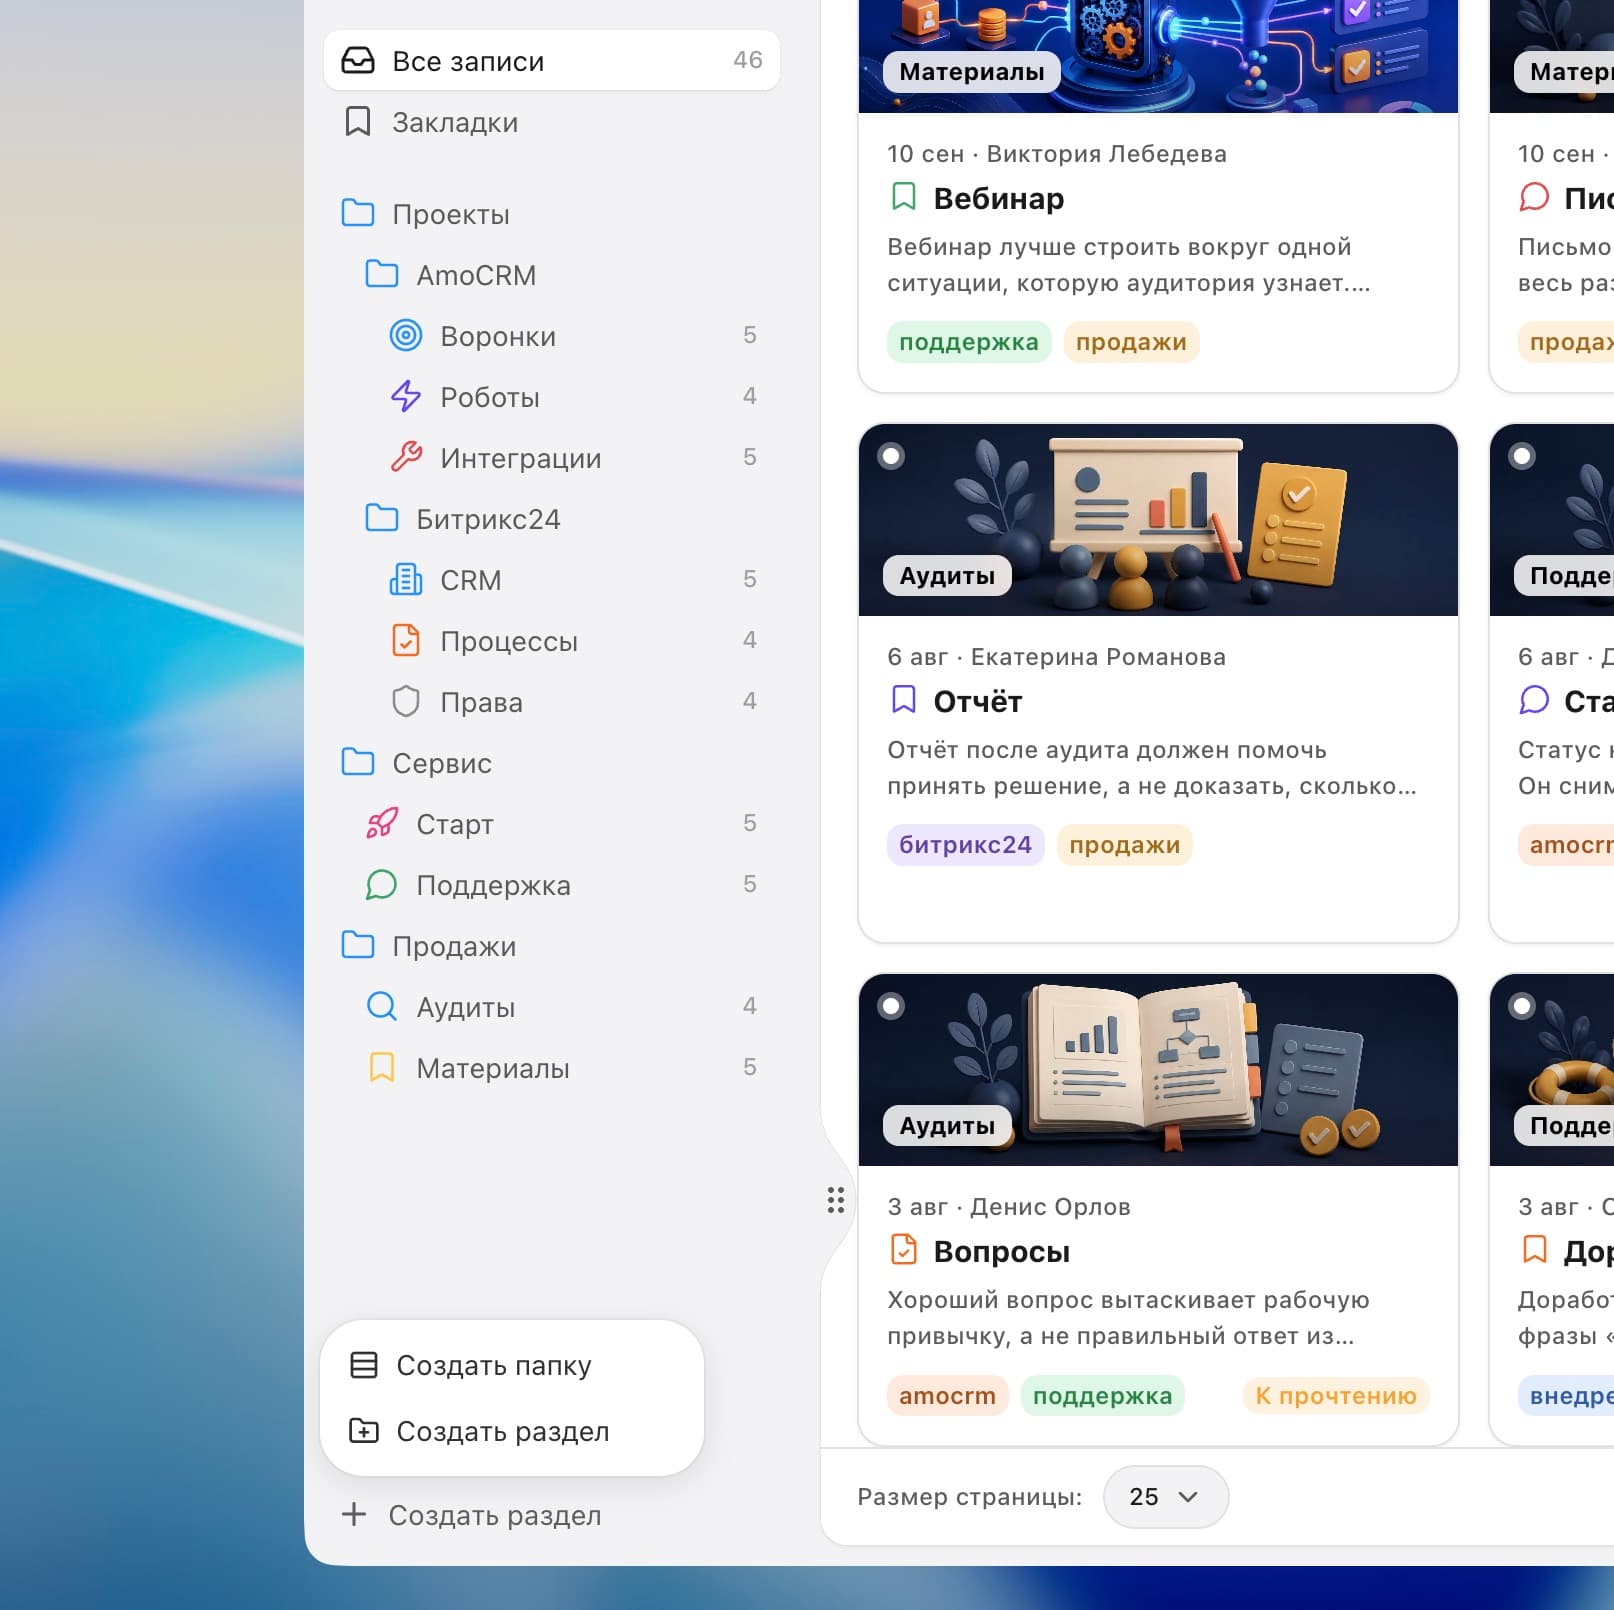Click the inbox icon next to Все записи
This screenshot has height=1610, width=1614.
point(358,60)
